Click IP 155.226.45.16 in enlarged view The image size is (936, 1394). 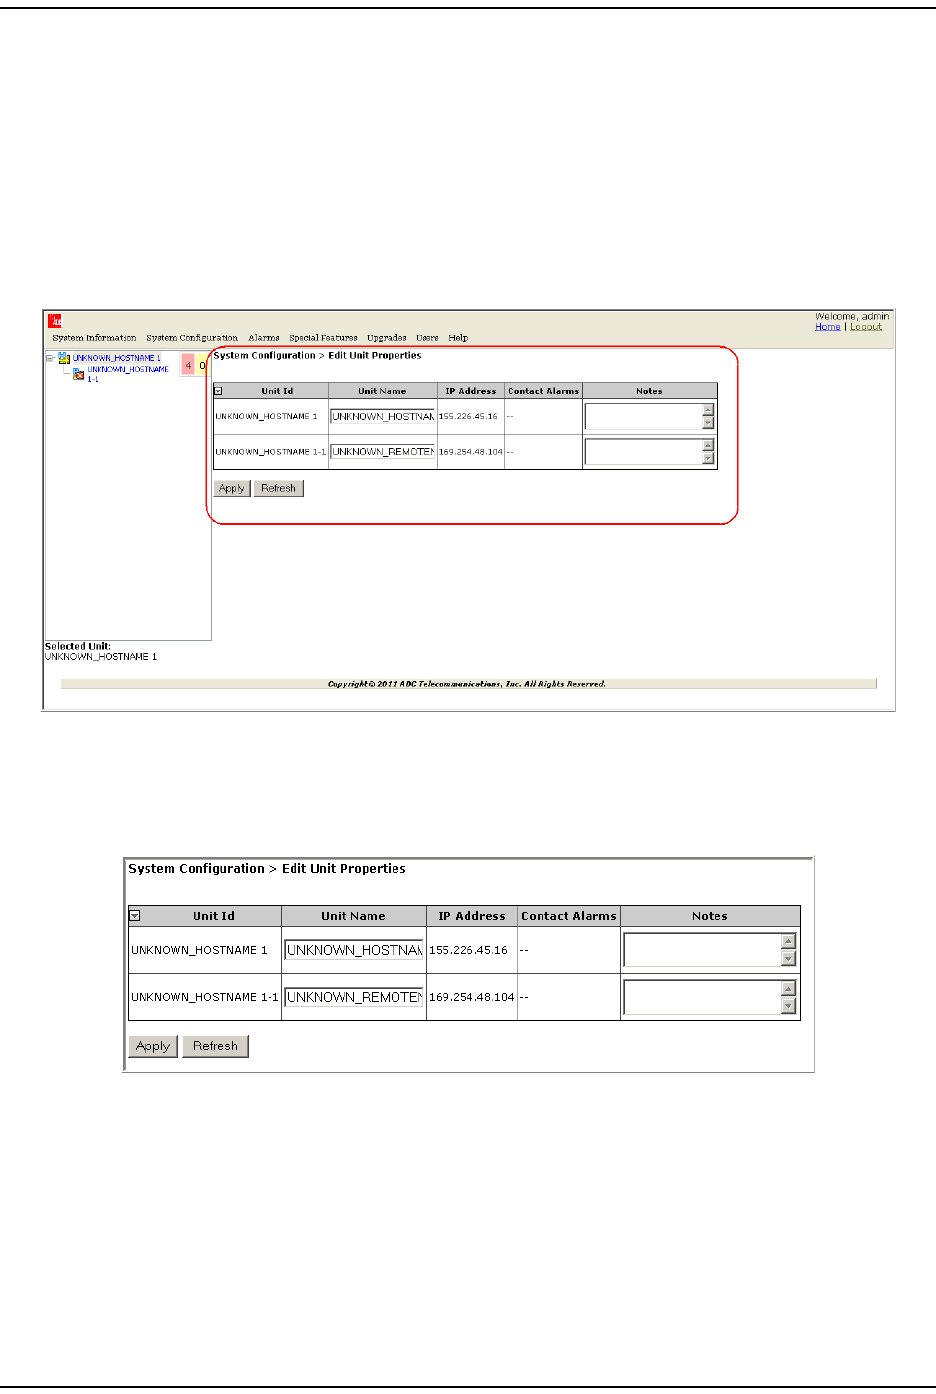[x=468, y=950]
